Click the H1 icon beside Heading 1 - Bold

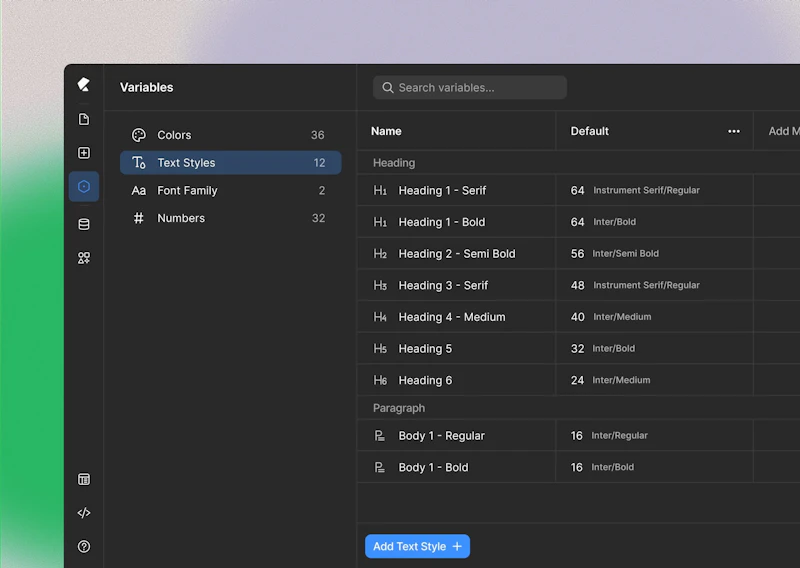coord(380,222)
